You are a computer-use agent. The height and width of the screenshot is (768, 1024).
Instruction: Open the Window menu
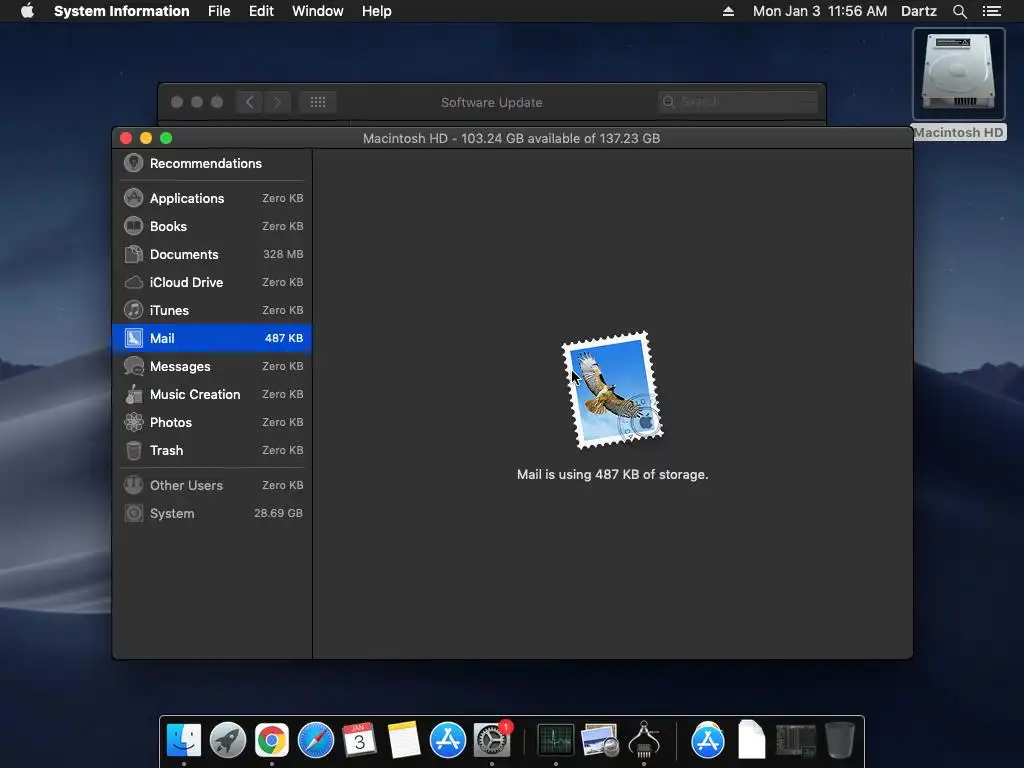click(317, 11)
